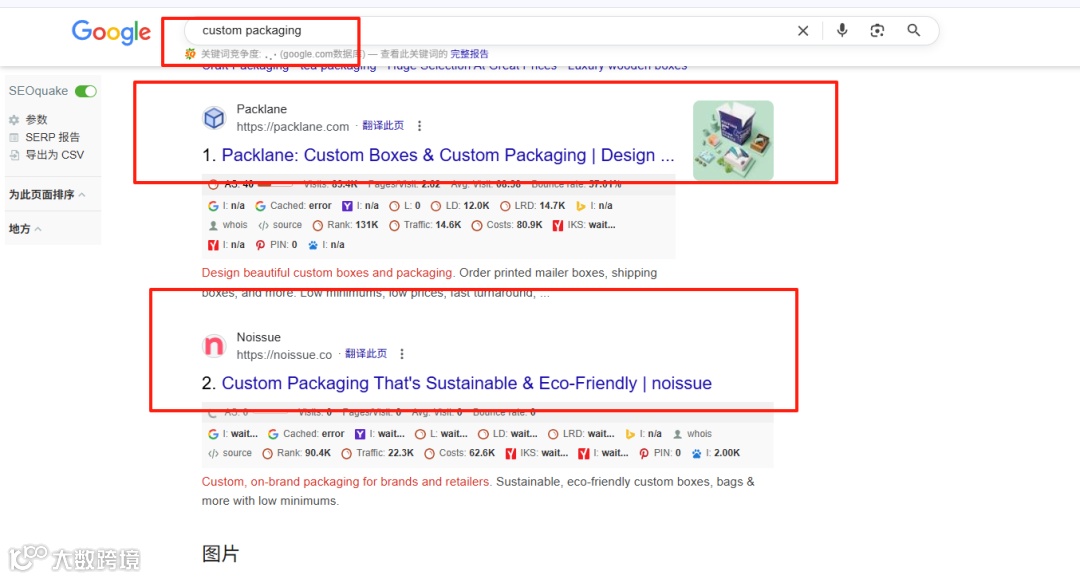The height and width of the screenshot is (579, 1080).
Task: Open Packlane source link
Action: (x=280, y=225)
